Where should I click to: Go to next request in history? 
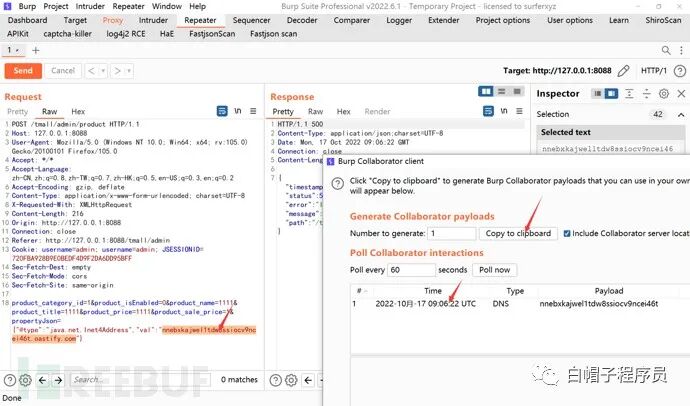coord(117,71)
